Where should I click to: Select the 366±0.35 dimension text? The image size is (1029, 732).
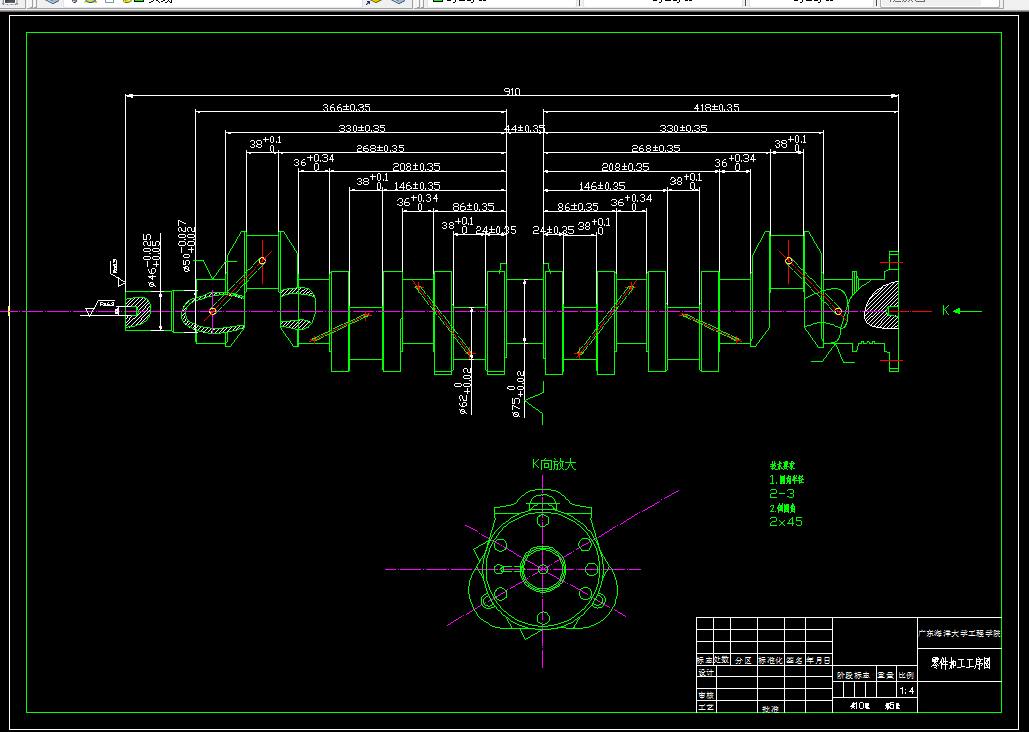click(x=346, y=107)
